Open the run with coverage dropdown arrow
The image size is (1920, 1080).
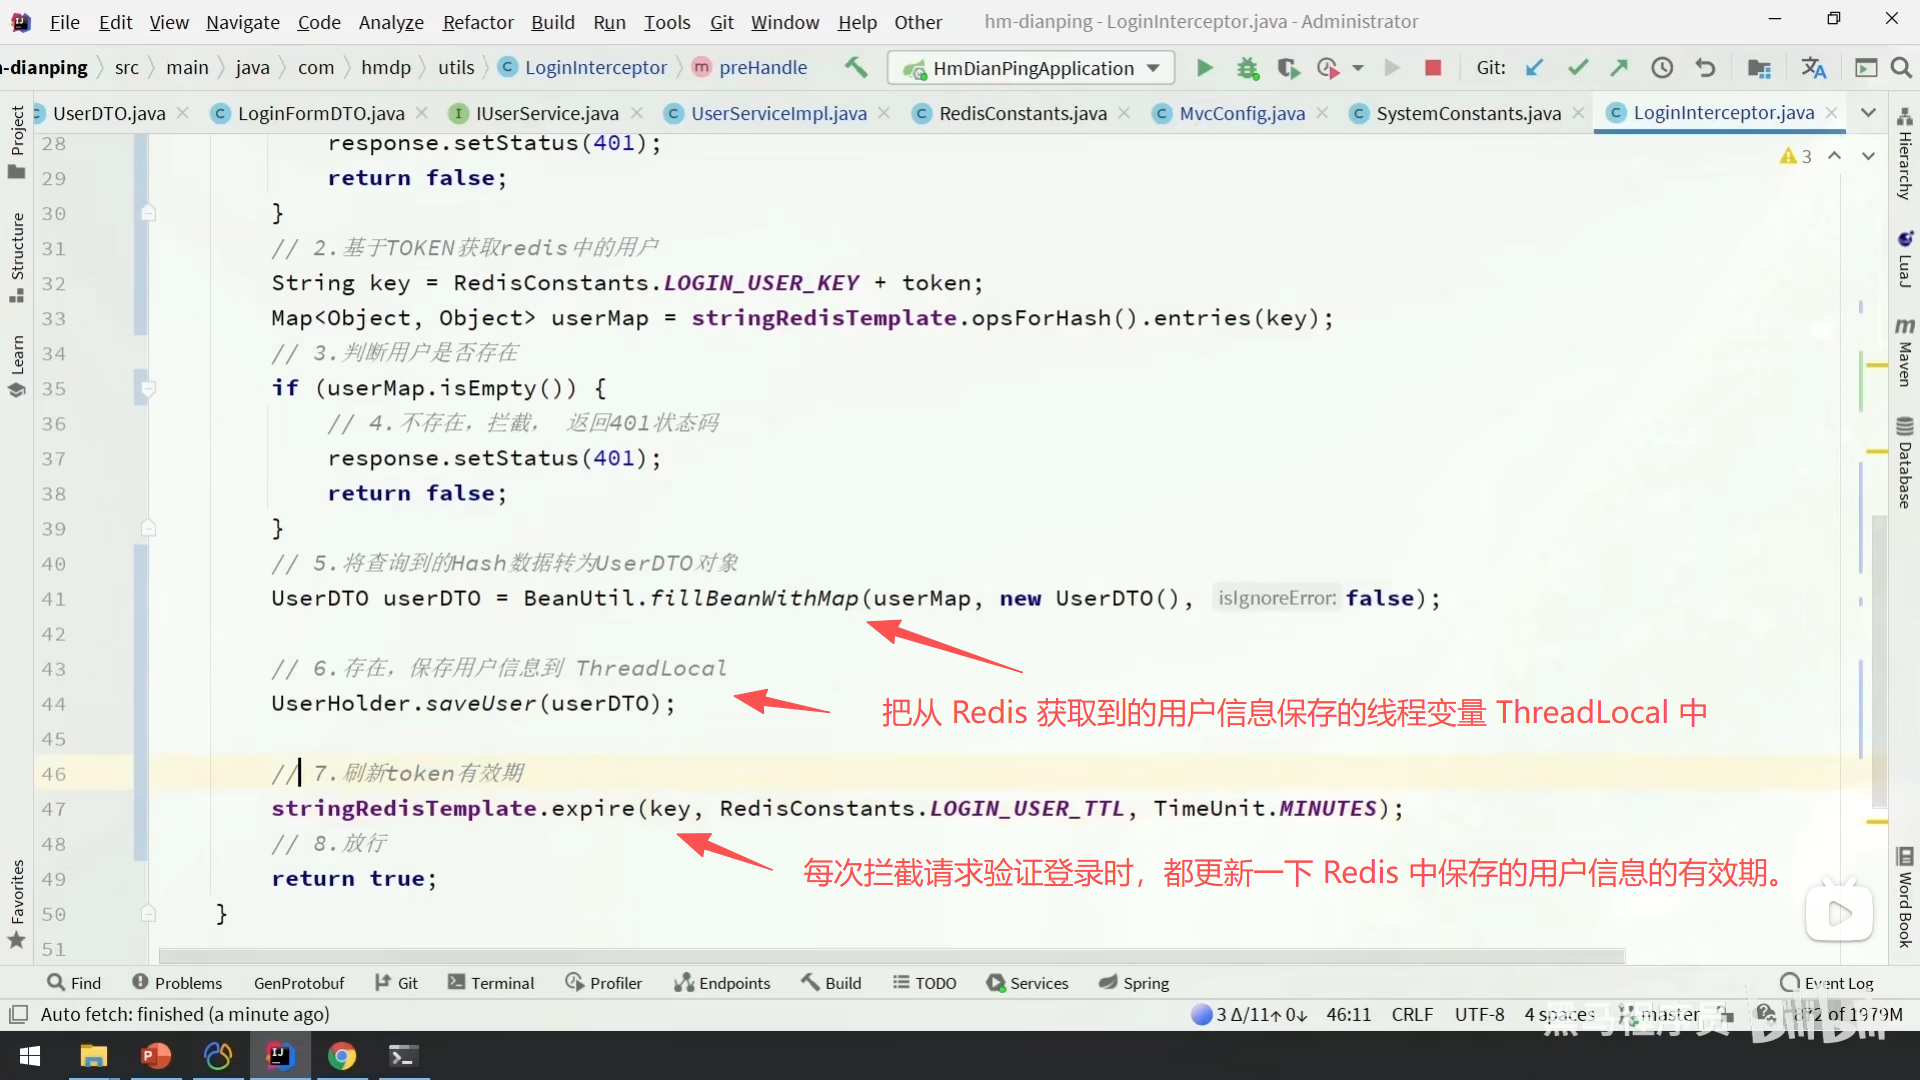1358,68
